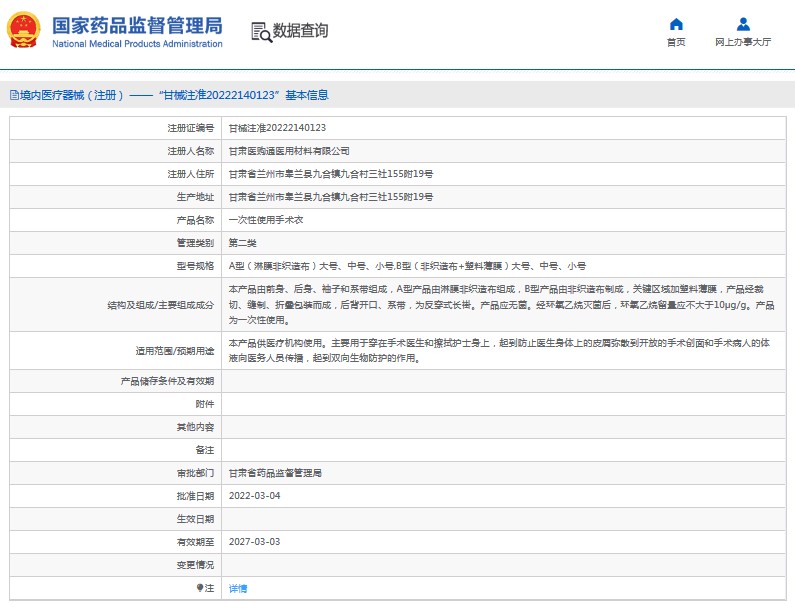Click the 审批部门 label
The image size is (795, 607).
pyautogui.click(x=195, y=473)
